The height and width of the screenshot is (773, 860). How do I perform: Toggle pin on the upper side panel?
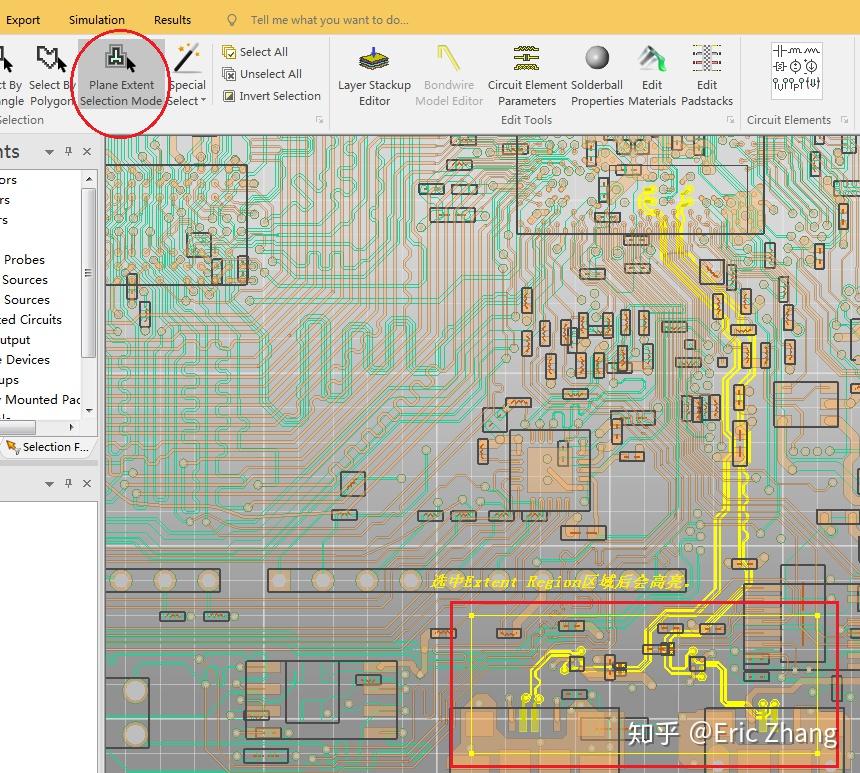[x=69, y=151]
